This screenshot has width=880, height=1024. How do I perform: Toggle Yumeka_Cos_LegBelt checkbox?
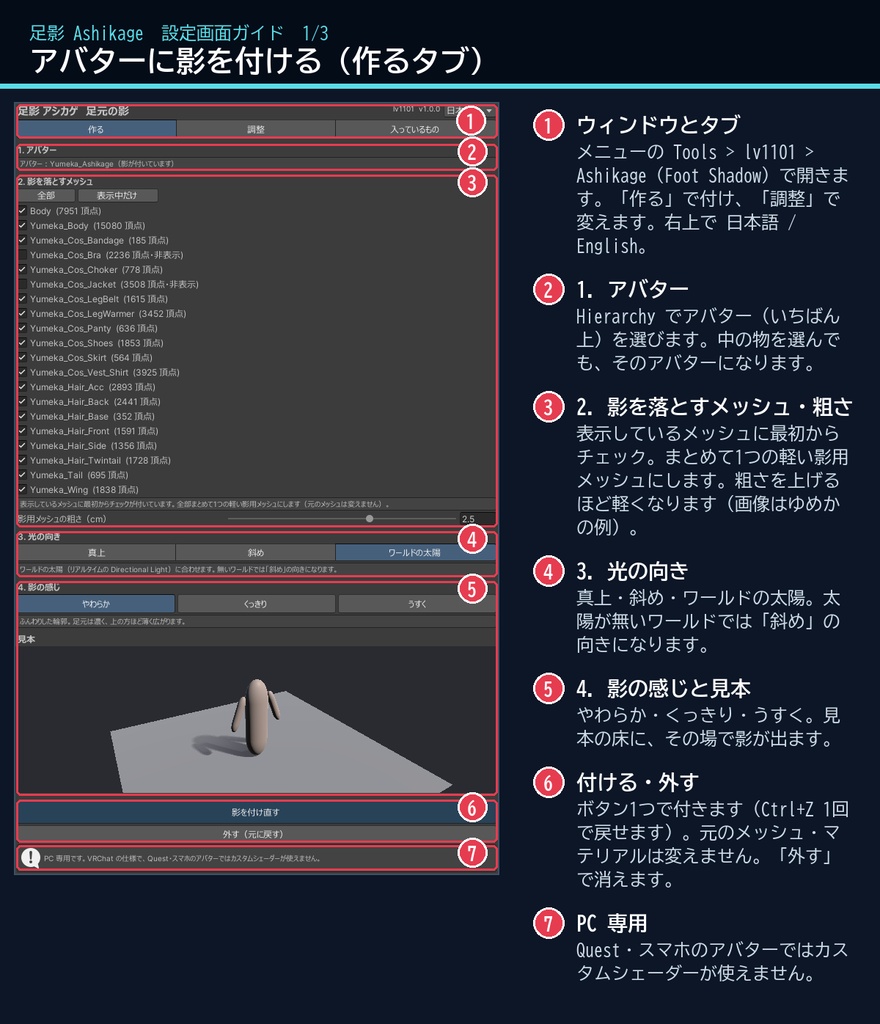[x=22, y=299]
